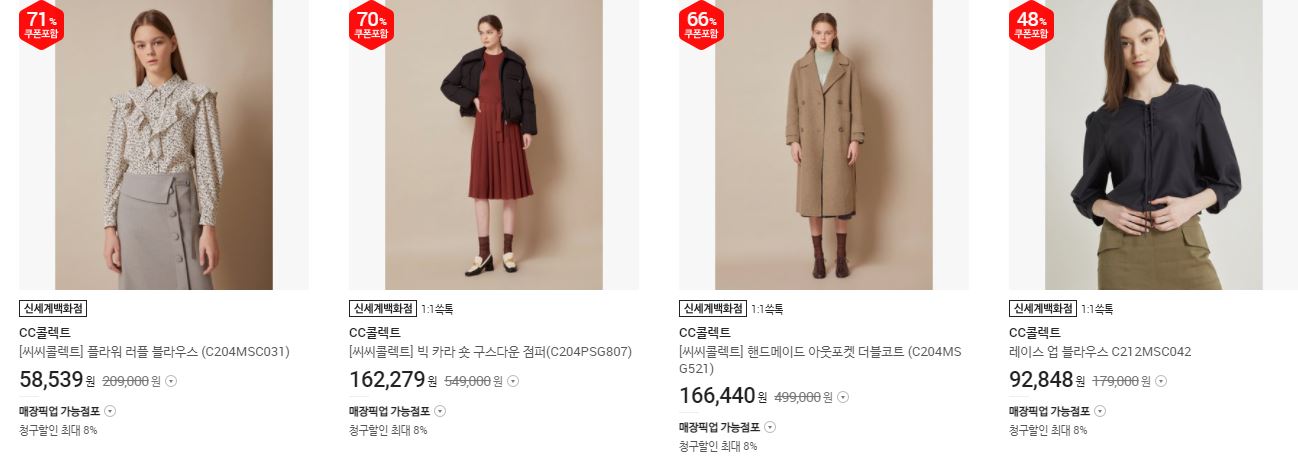Click the 71% coupon discount badge

click(41, 24)
